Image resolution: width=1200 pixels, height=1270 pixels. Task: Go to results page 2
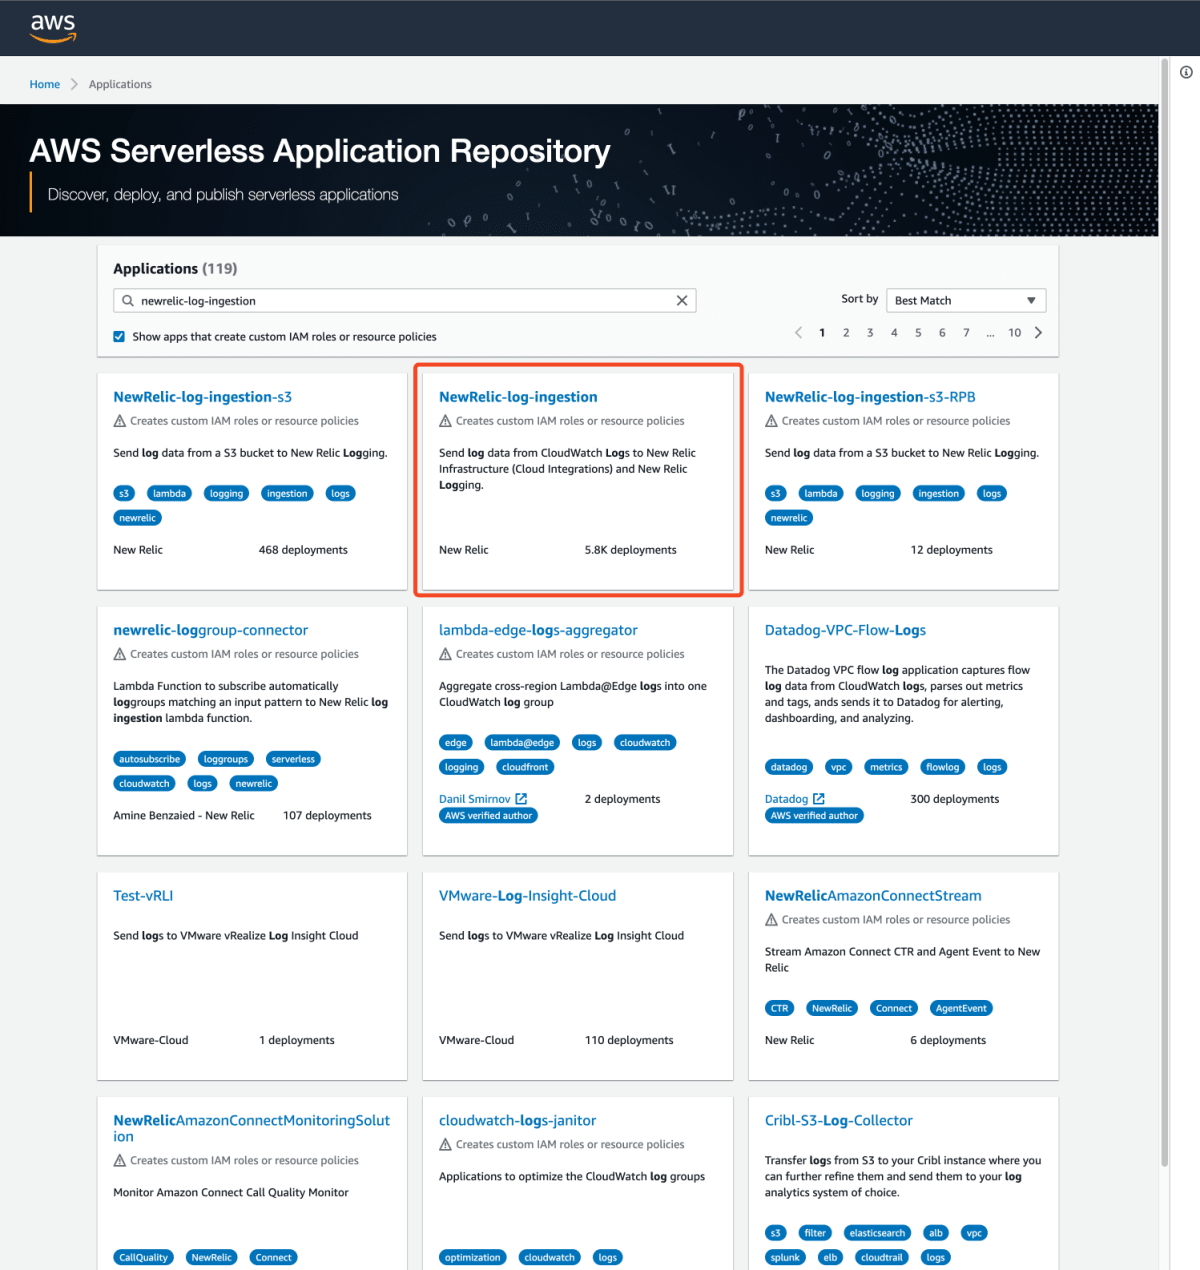[x=846, y=333]
